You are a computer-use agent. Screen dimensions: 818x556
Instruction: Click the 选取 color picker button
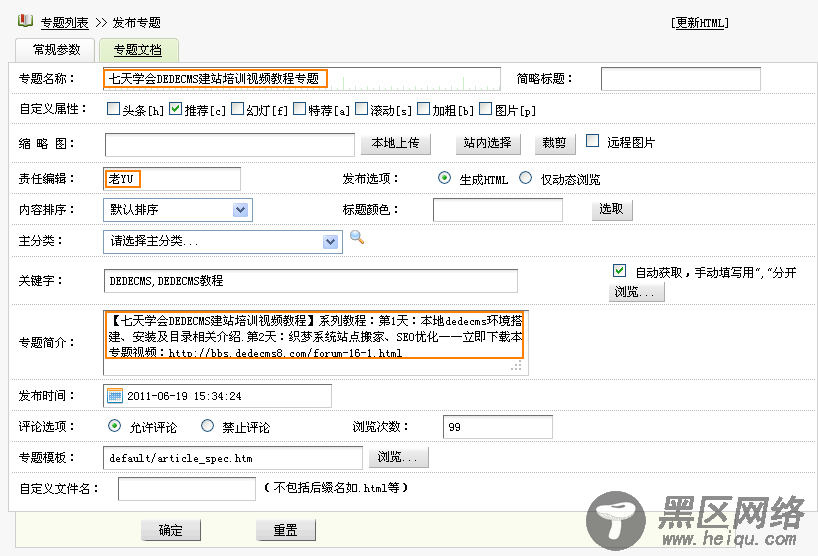click(611, 210)
